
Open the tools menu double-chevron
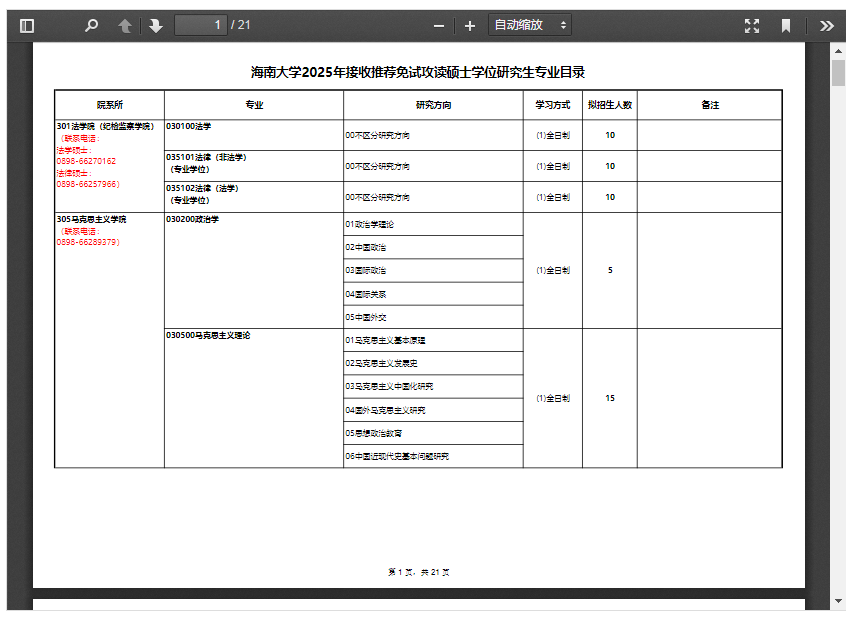(x=826, y=26)
